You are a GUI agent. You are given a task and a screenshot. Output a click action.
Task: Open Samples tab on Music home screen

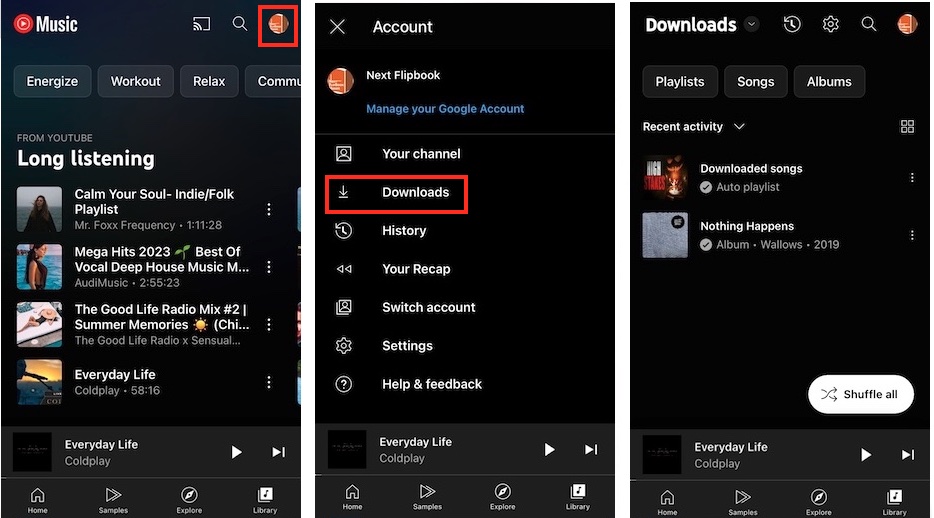(x=113, y=500)
